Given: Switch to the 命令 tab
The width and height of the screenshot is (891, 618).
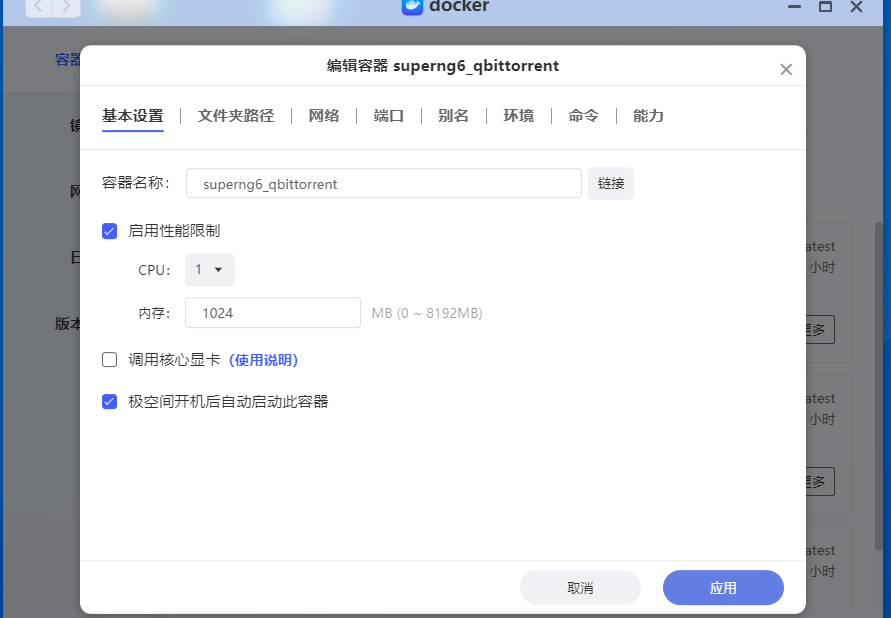Looking at the screenshot, I should point(583,116).
